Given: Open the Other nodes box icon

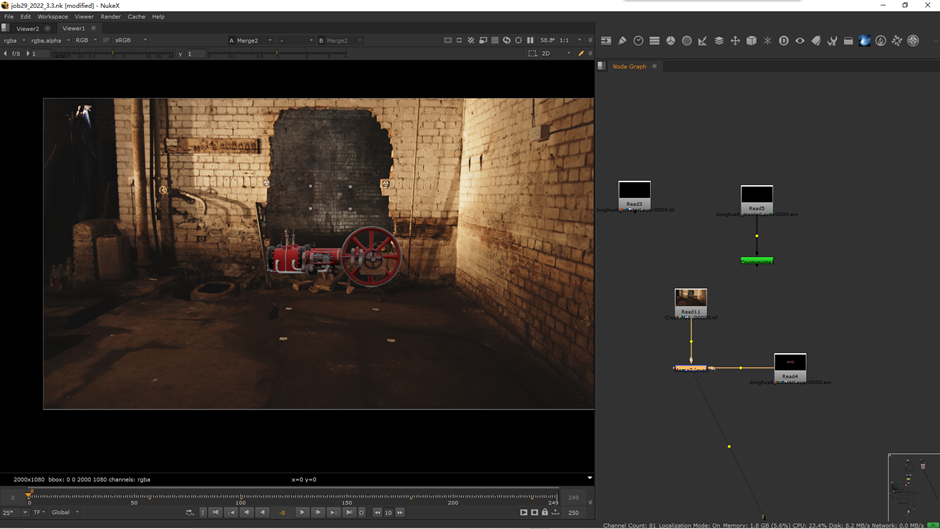Looking at the screenshot, I should coord(848,41).
